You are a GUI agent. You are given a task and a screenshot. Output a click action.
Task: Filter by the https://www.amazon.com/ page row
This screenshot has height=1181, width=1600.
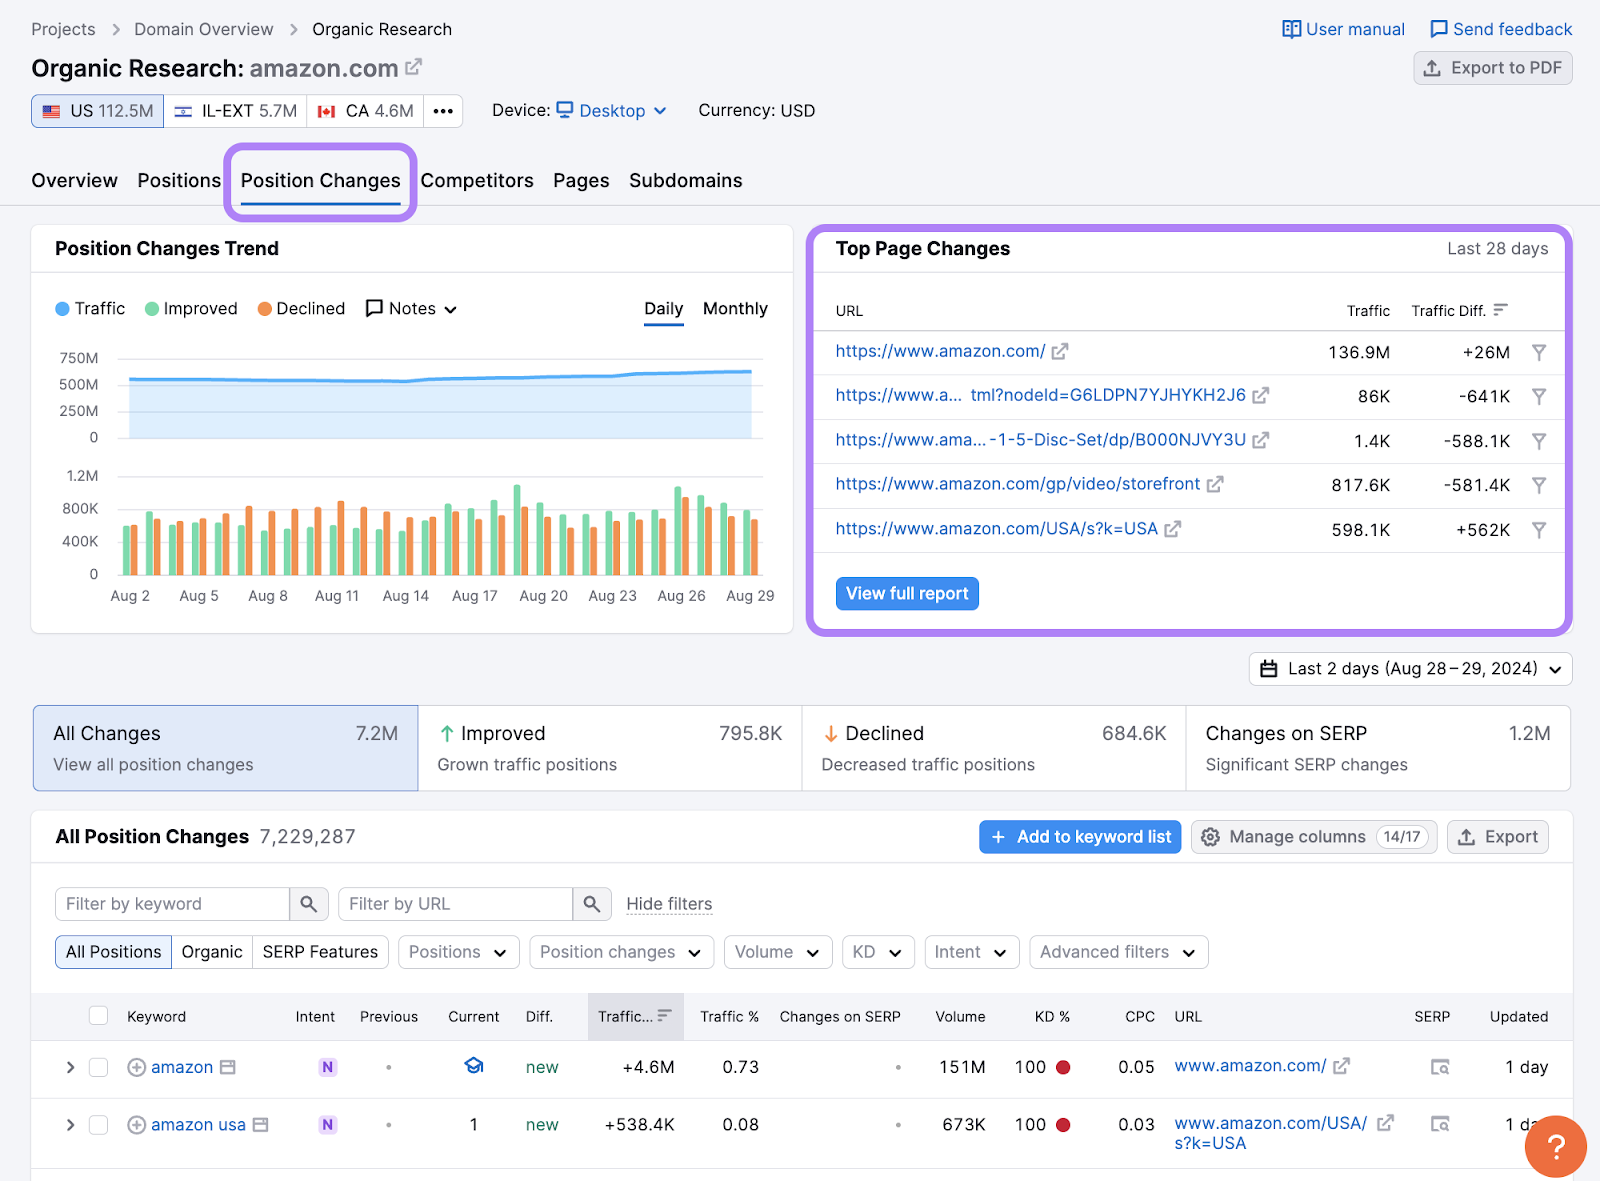(x=1539, y=352)
